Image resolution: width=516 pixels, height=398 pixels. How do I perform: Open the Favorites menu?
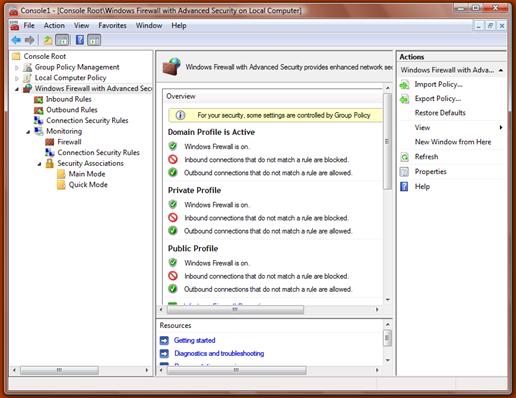click(x=112, y=25)
